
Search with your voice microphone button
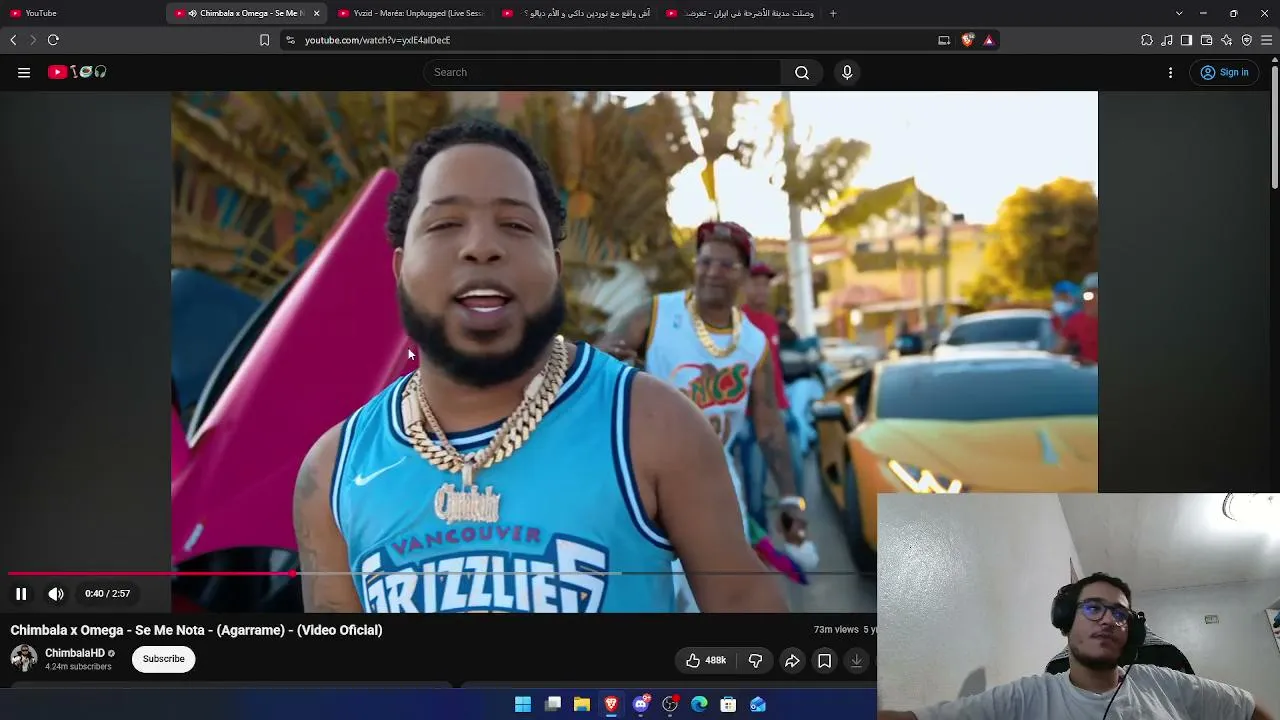[x=847, y=72]
